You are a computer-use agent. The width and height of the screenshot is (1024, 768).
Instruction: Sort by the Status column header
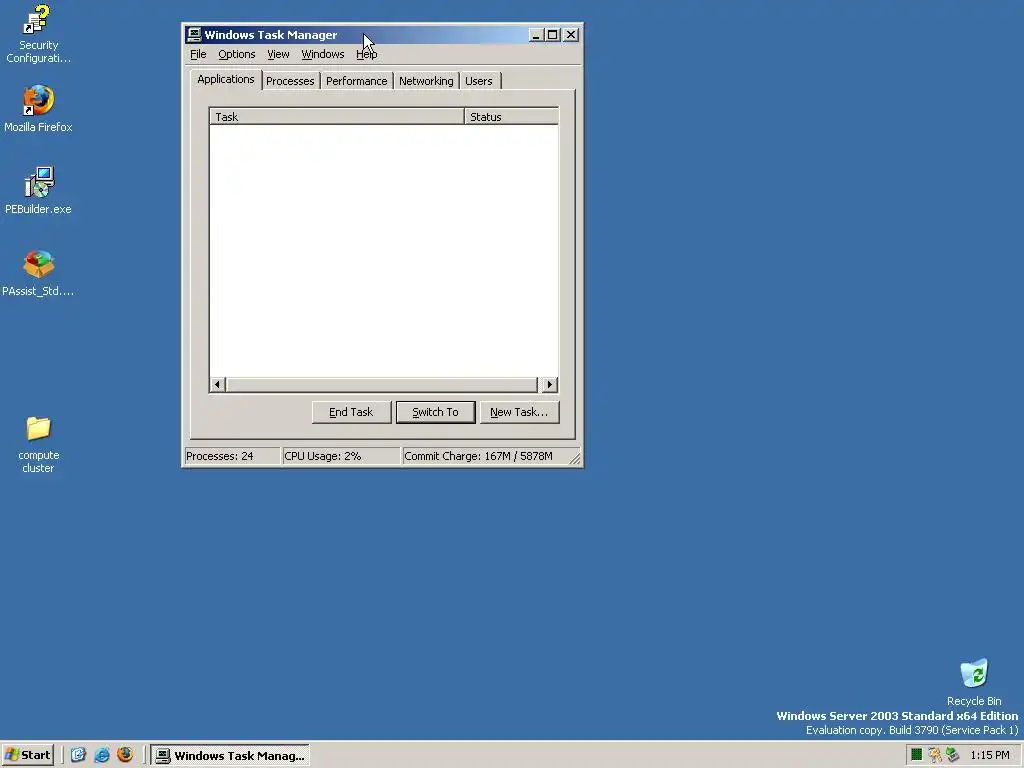511,117
